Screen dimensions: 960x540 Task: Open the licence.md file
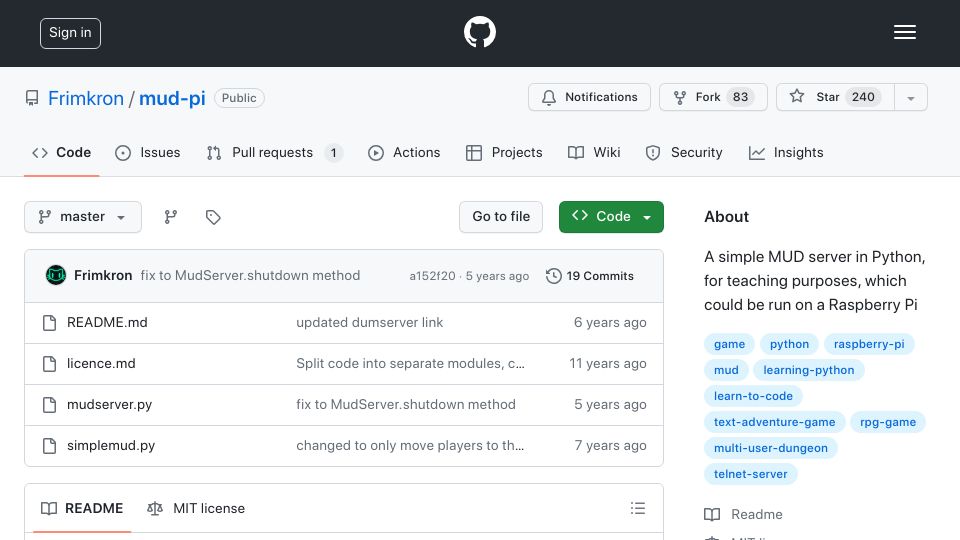(x=101, y=364)
